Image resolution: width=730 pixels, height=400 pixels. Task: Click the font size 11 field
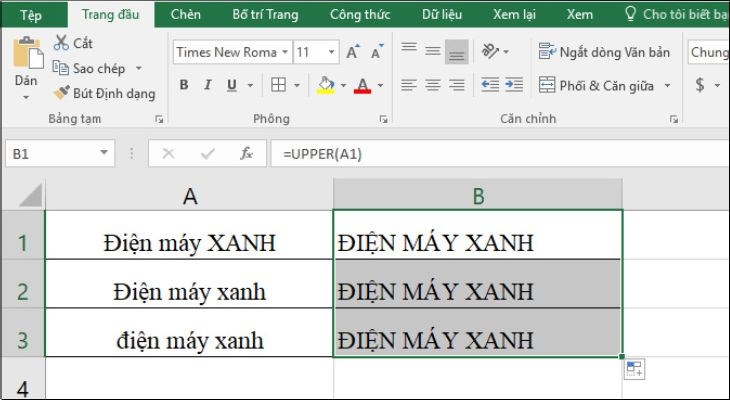pos(309,52)
